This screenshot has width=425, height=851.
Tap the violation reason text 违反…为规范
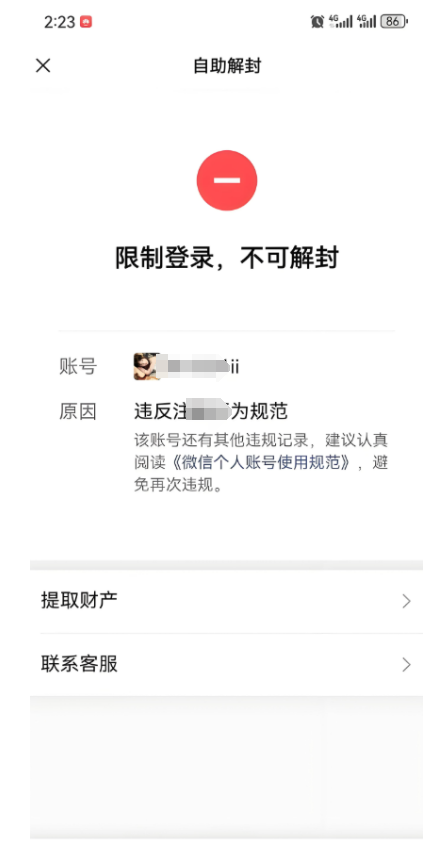click(x=211, y=411)
